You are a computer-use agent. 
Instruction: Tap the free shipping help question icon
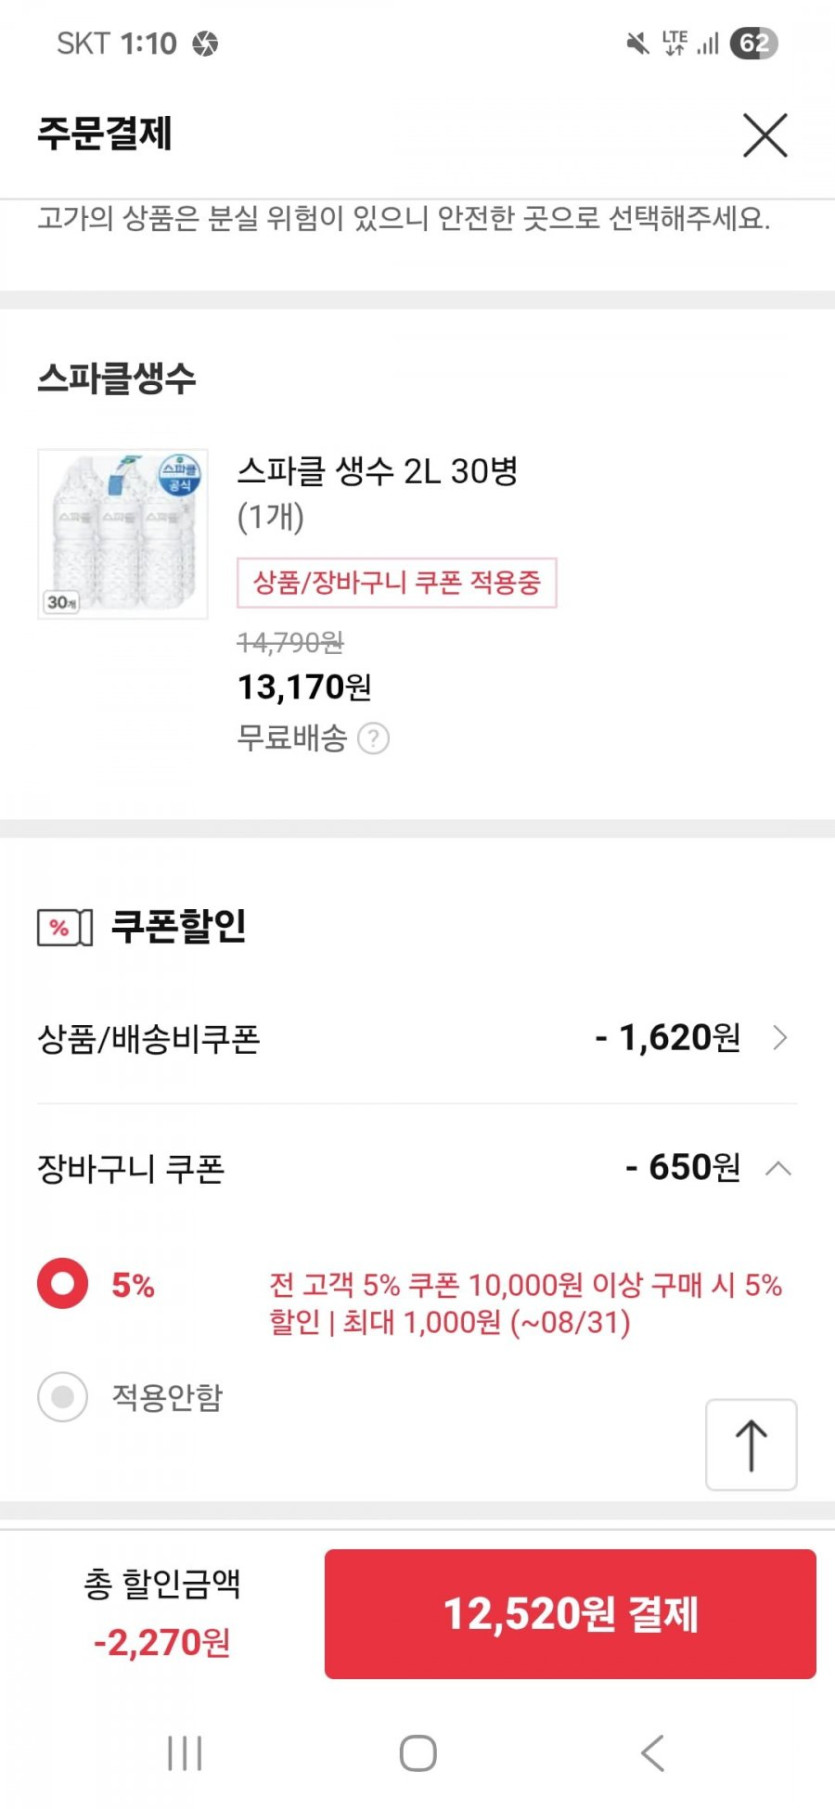pyautogui.click(x=373, y=739)
